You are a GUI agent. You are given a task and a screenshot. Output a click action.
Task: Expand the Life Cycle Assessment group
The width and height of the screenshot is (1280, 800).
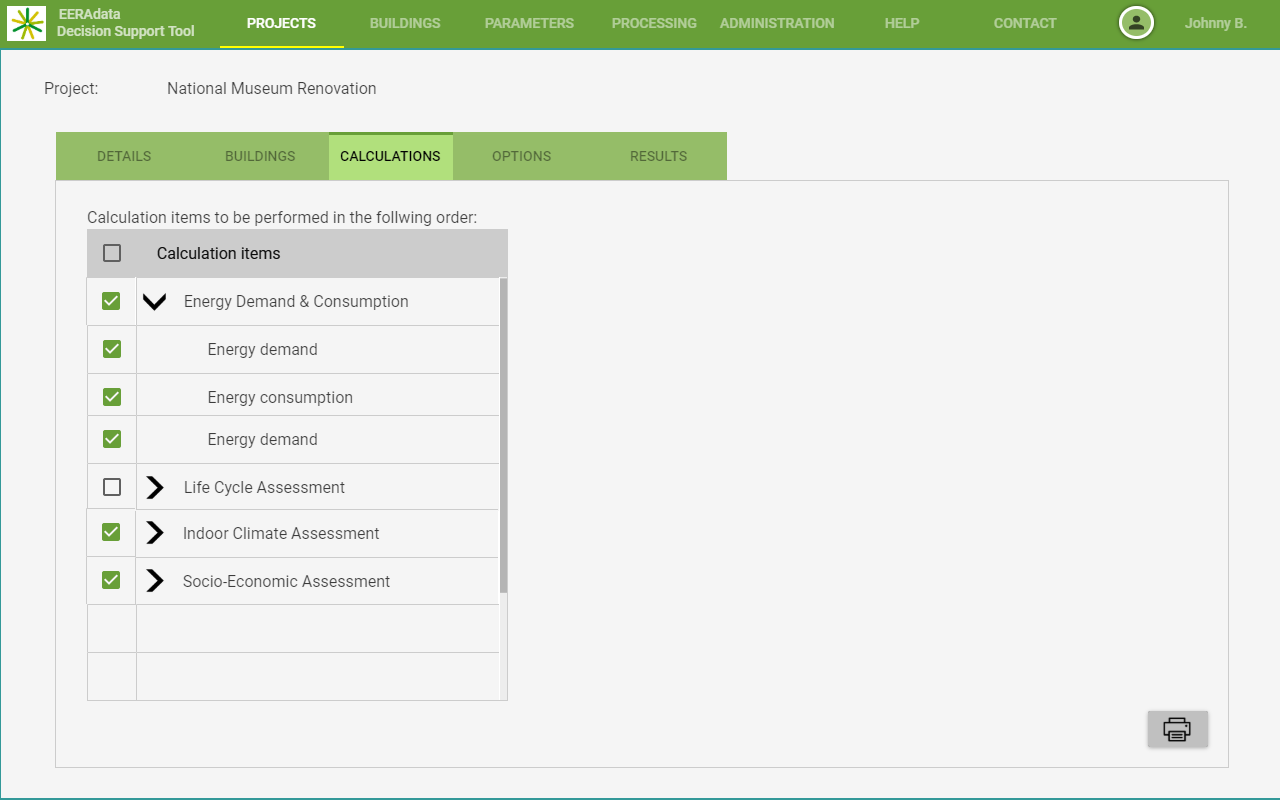[x=155, y=488]
